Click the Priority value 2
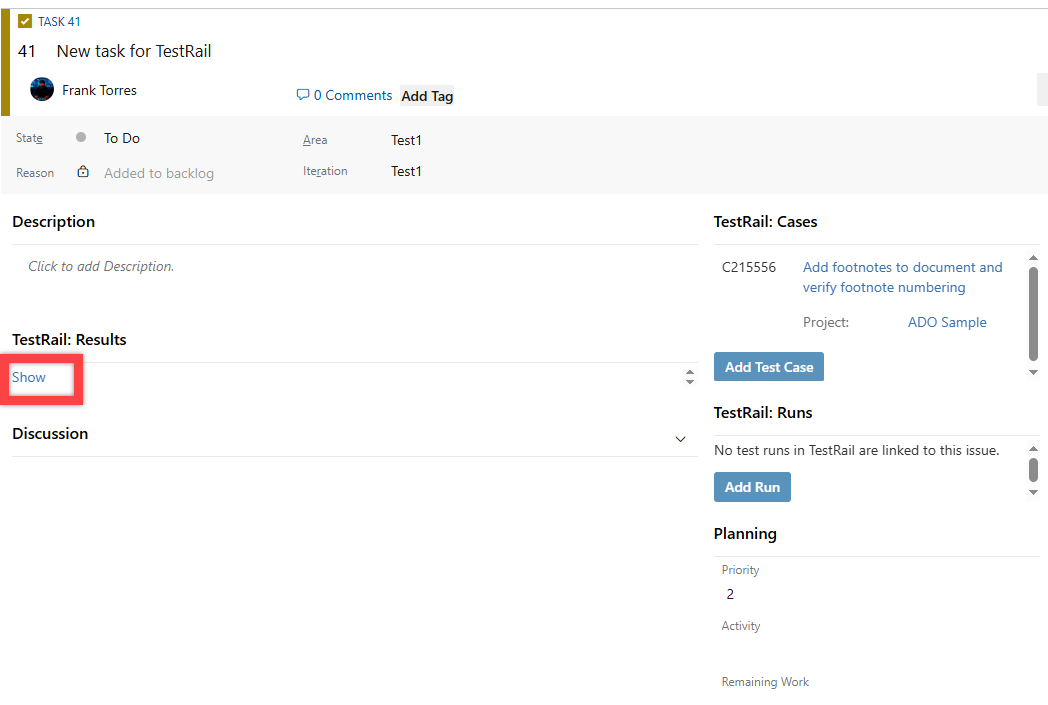The image size is (1048, 705). [730, 594]
